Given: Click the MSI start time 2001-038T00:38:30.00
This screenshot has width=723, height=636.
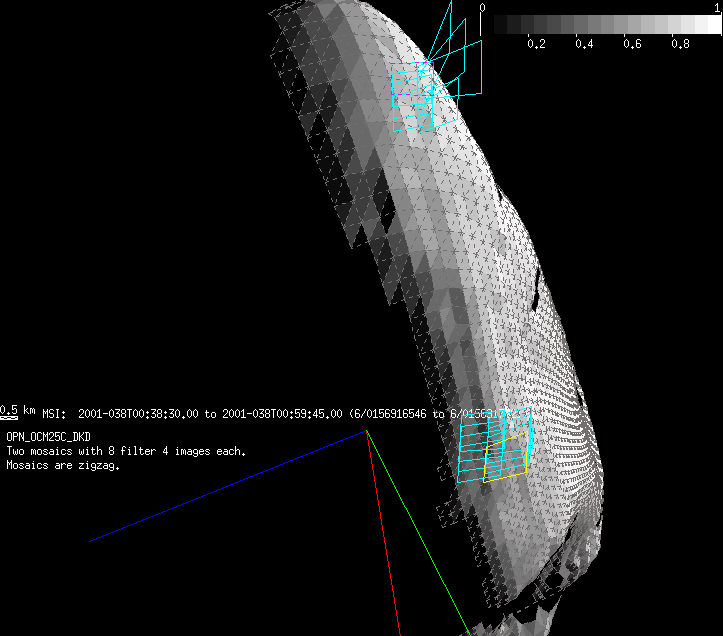Looking at the screenshot, I should (139, 413).
